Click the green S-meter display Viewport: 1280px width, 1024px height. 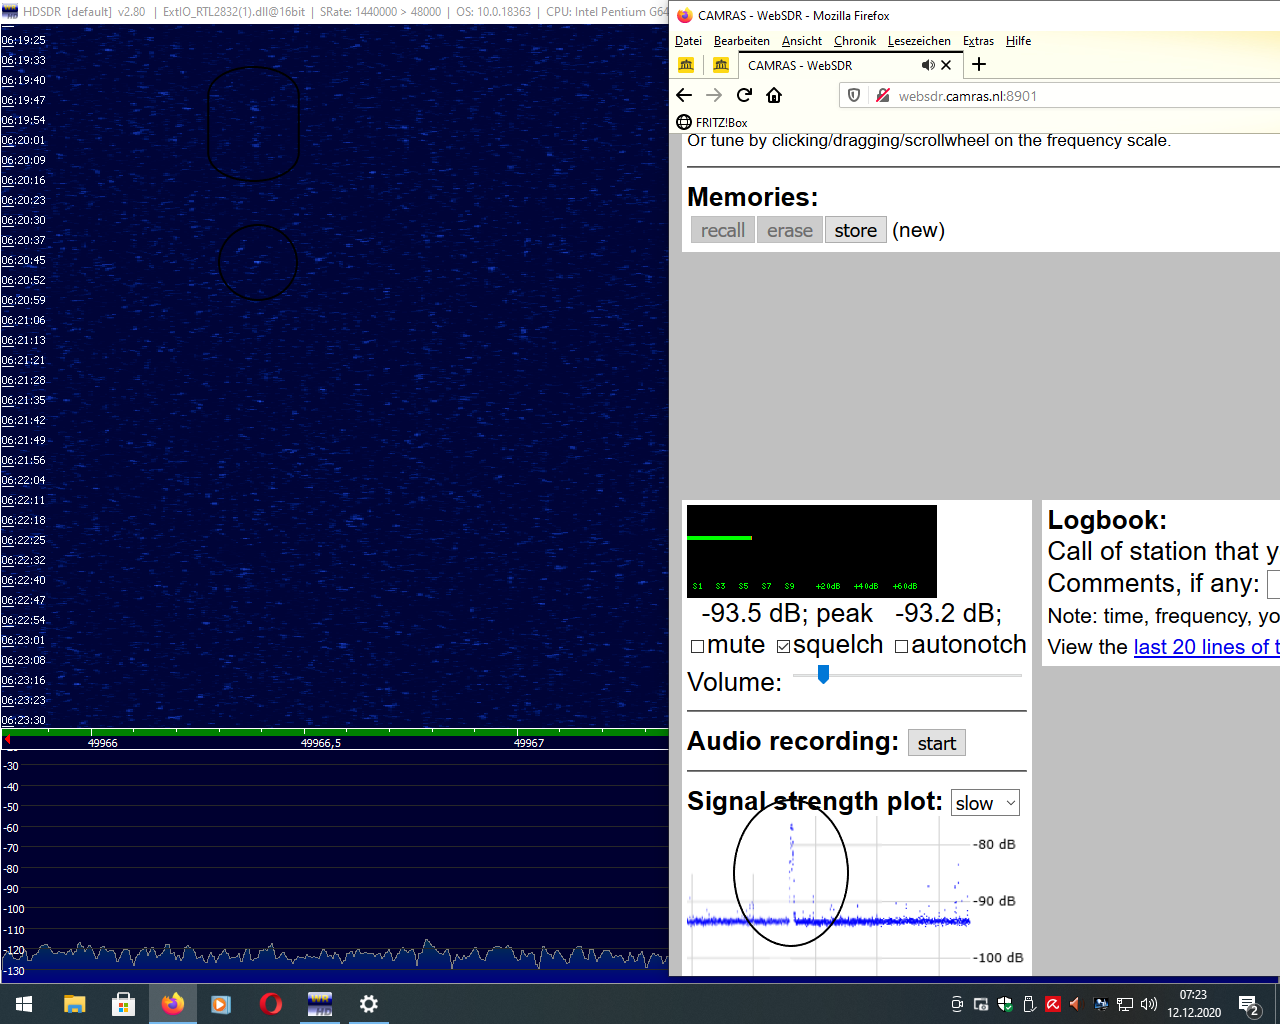pos(812,551)
